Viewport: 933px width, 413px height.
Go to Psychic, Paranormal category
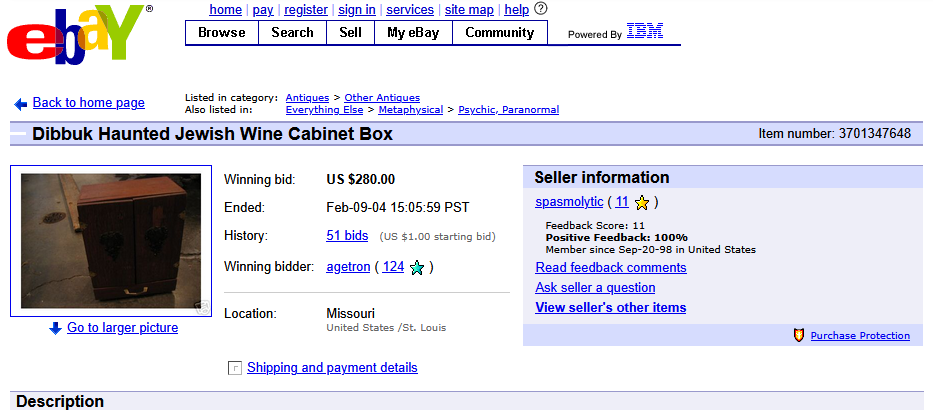(x=508, y=110)
